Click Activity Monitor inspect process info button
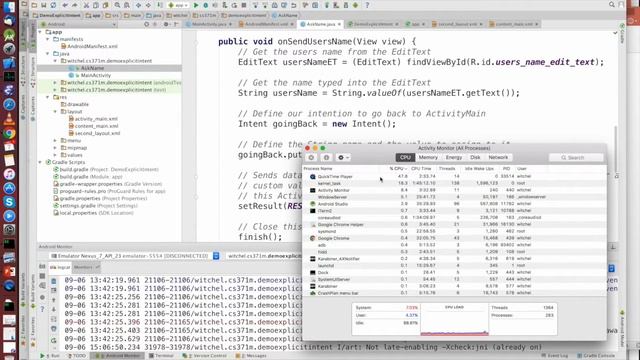Screen dimensions: 640x360 326,158
